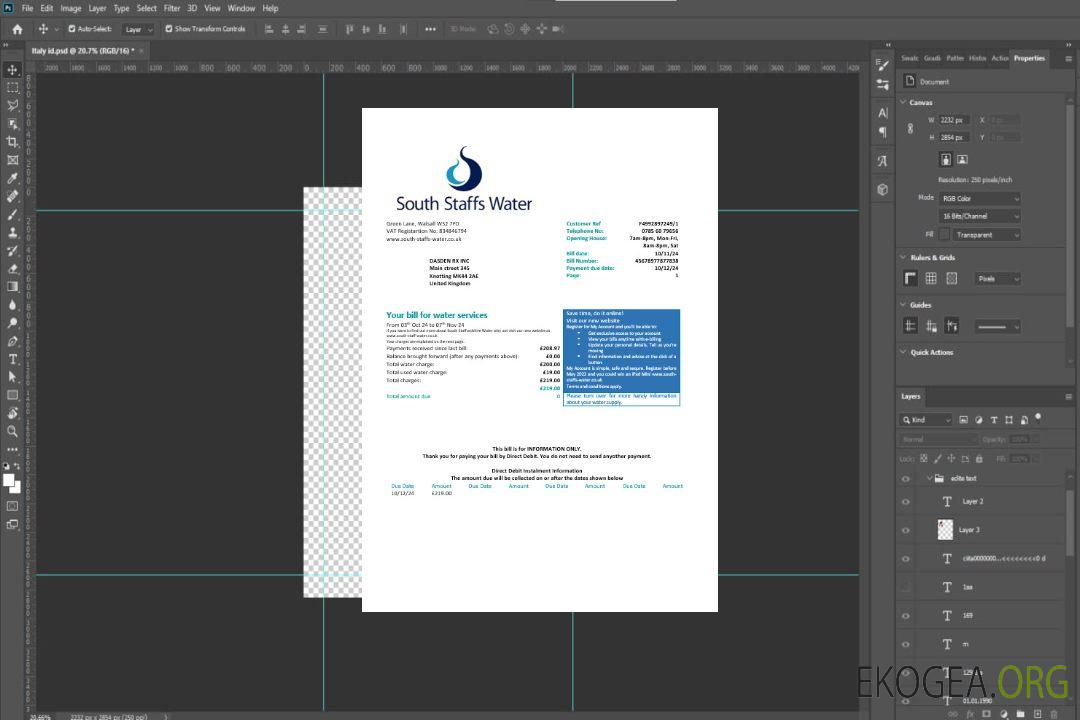This screenshot has width=1080, height=720.
Task: Open the layer Kind filter dropdown
Action: 926,420
